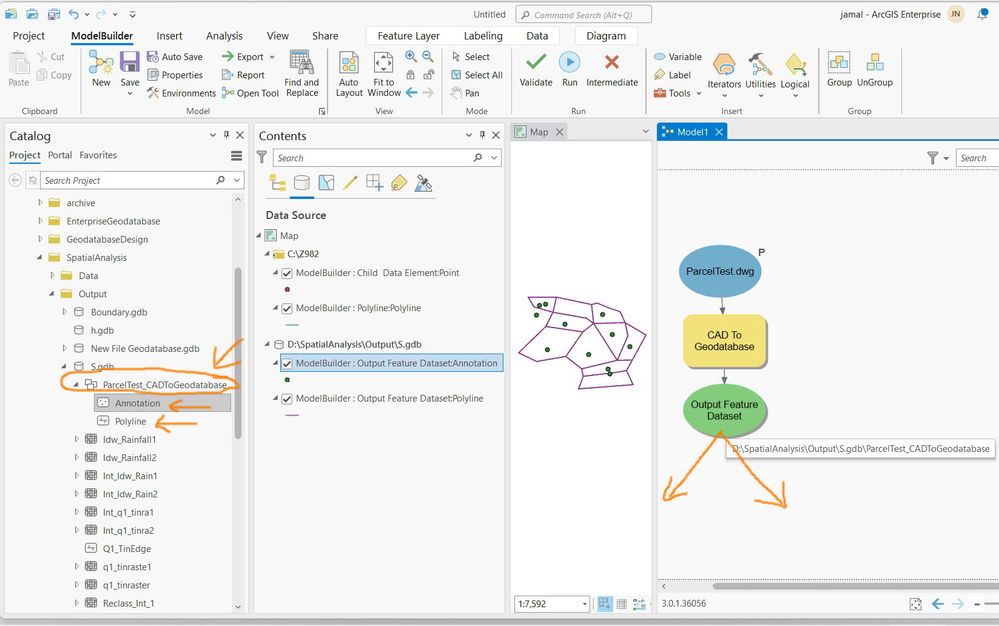Apply Auto Layout to the diagram

[349, 74]
